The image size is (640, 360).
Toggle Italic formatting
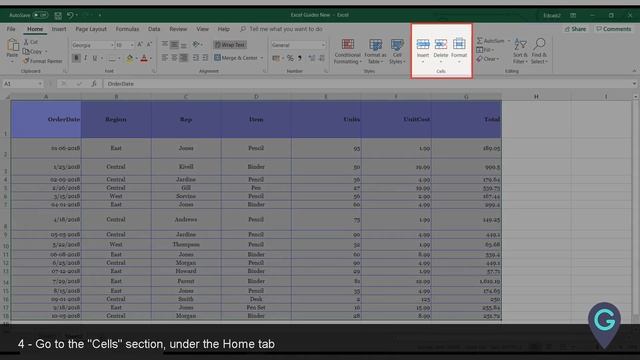point(85,58)
